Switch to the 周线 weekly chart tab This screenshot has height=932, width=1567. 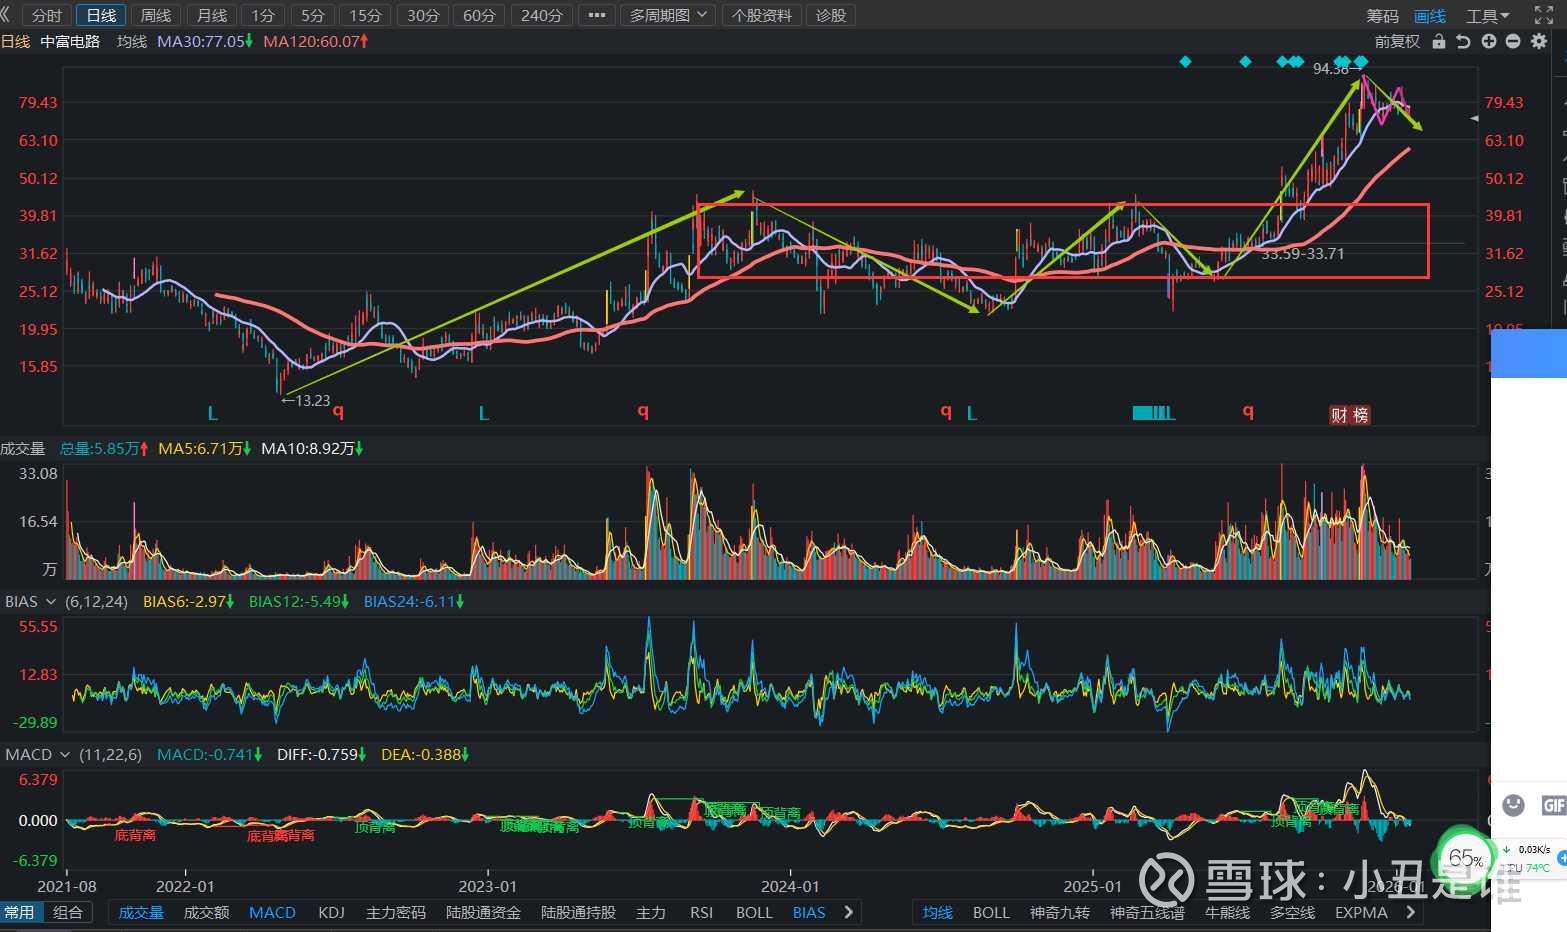point(156,15)
